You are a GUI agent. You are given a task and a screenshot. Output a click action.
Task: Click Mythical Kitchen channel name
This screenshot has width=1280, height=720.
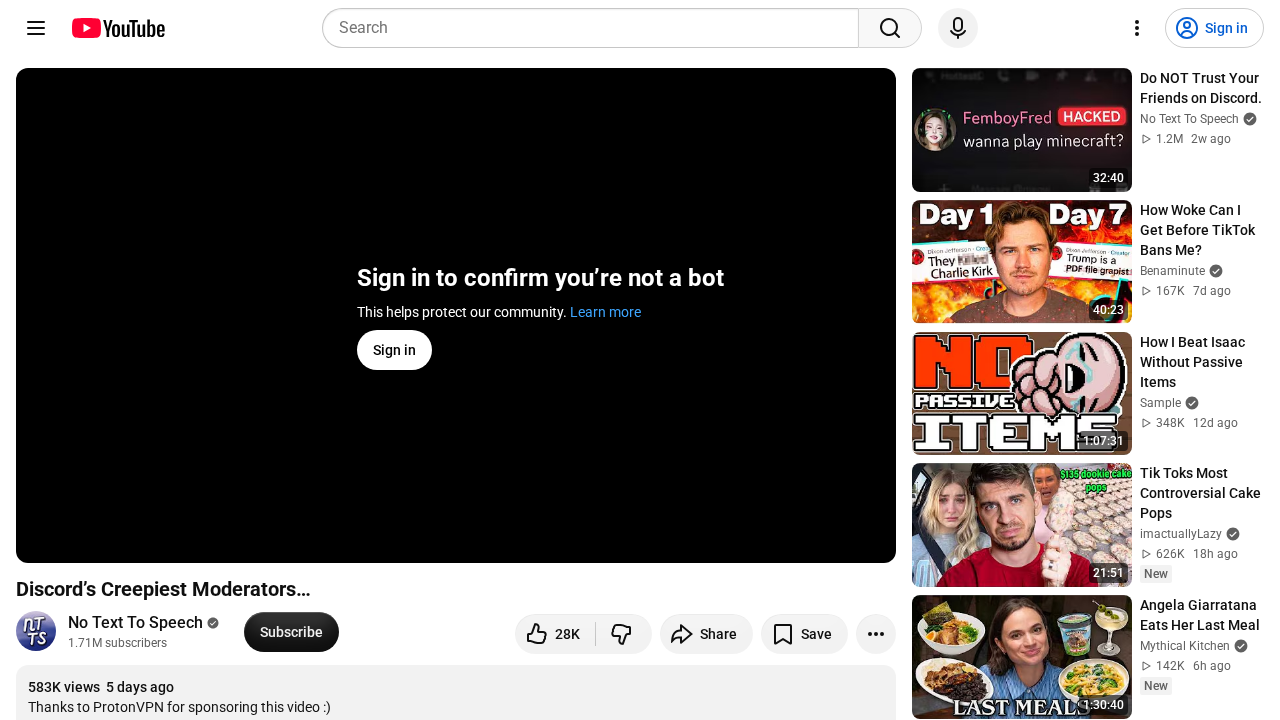[1185, 646]
